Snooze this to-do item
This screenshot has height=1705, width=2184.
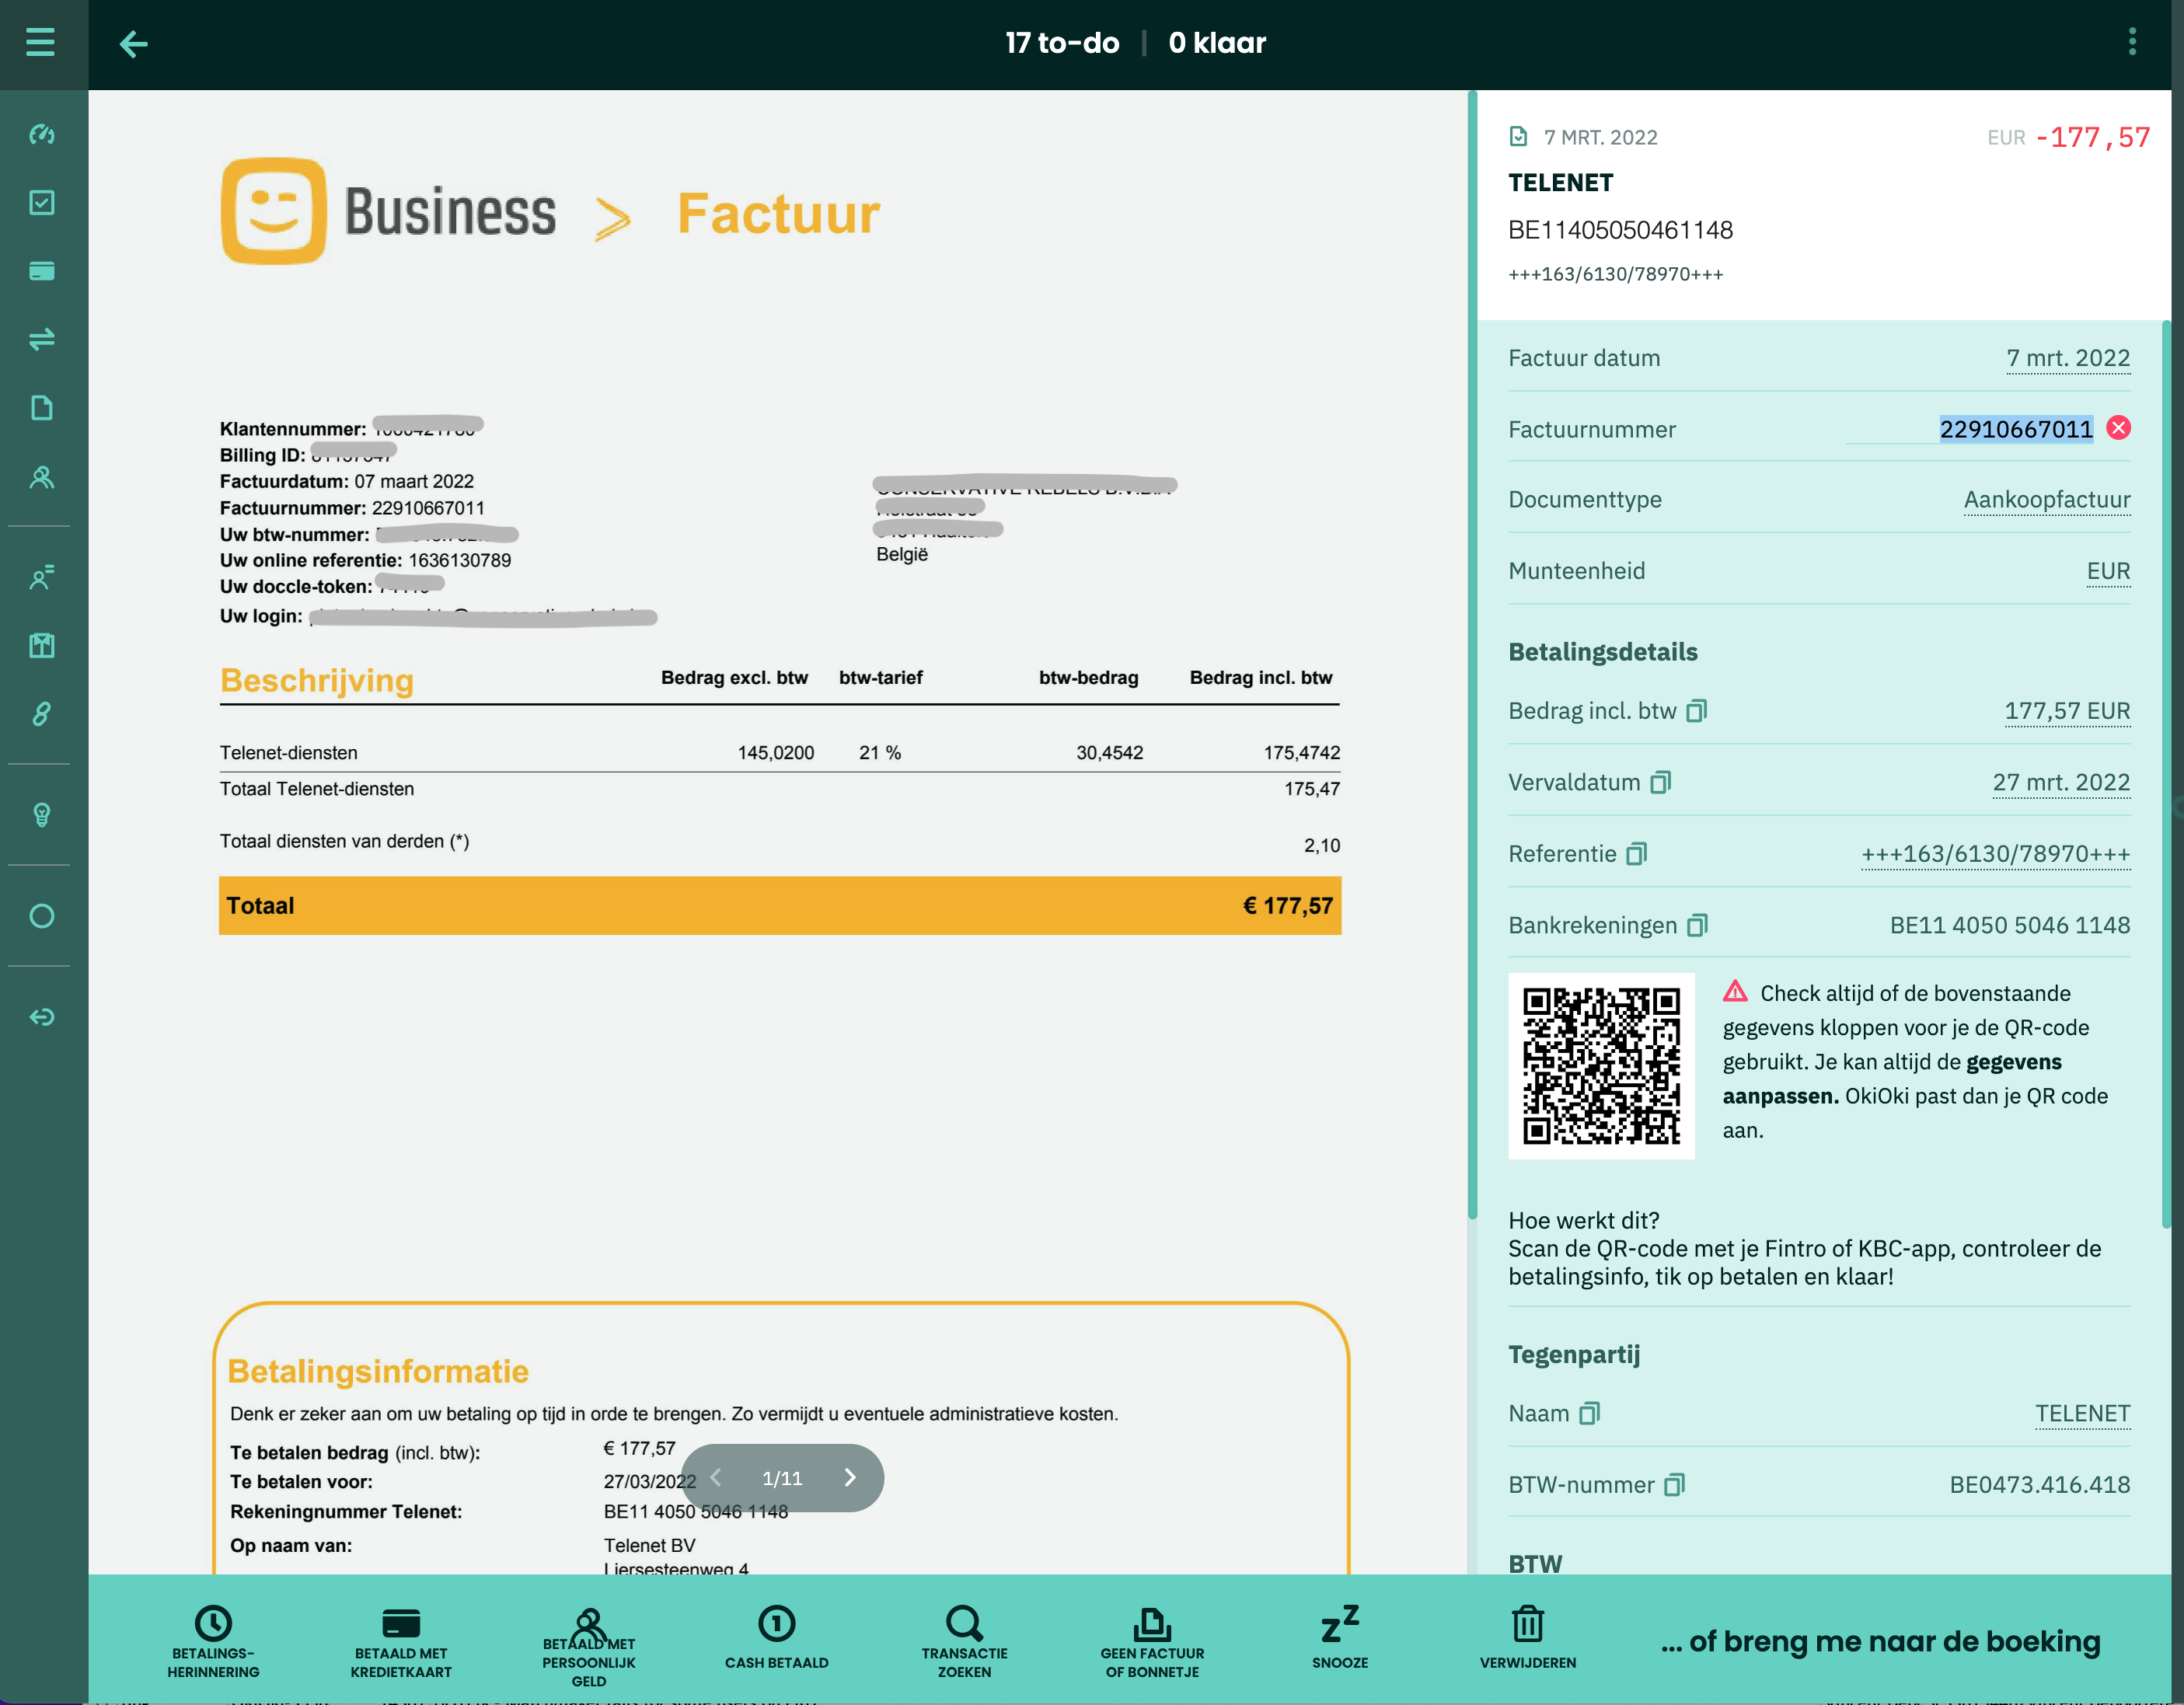(x=1340, y=1638)
